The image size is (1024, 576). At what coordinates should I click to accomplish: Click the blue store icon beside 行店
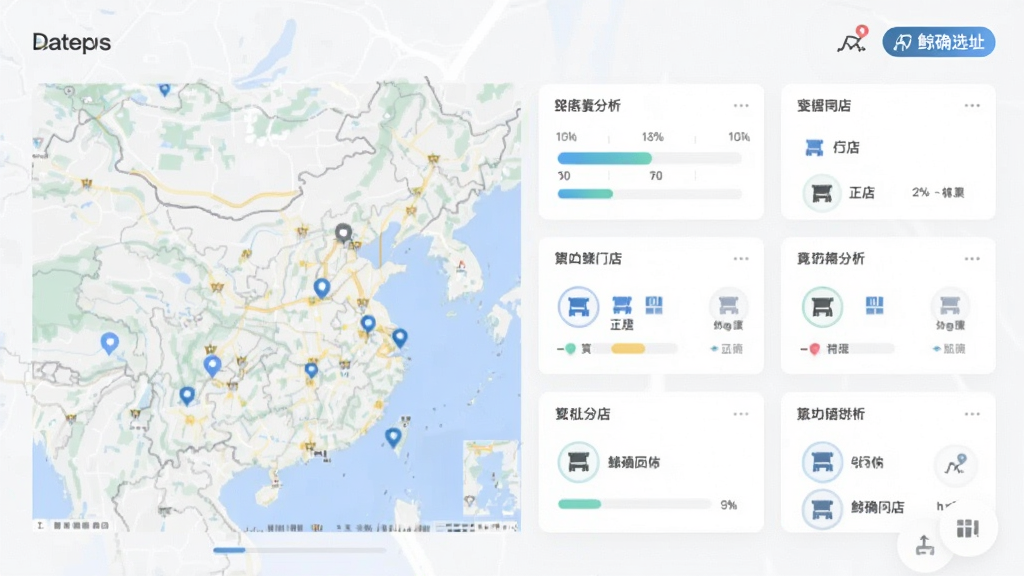pos(814,148)
